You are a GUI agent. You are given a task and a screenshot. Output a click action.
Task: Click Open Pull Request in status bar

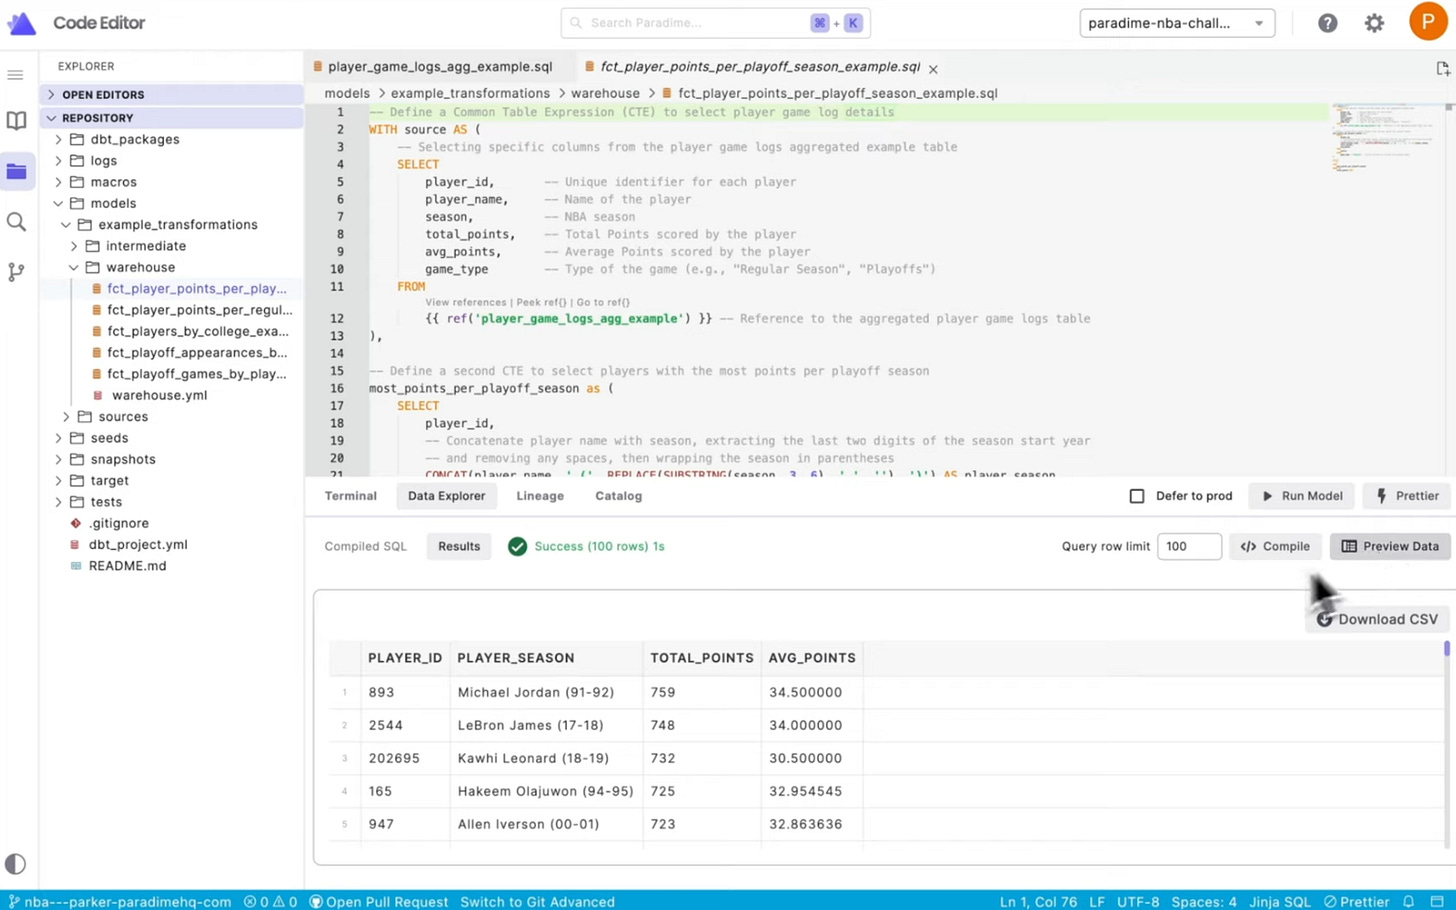tap(379, 901)
